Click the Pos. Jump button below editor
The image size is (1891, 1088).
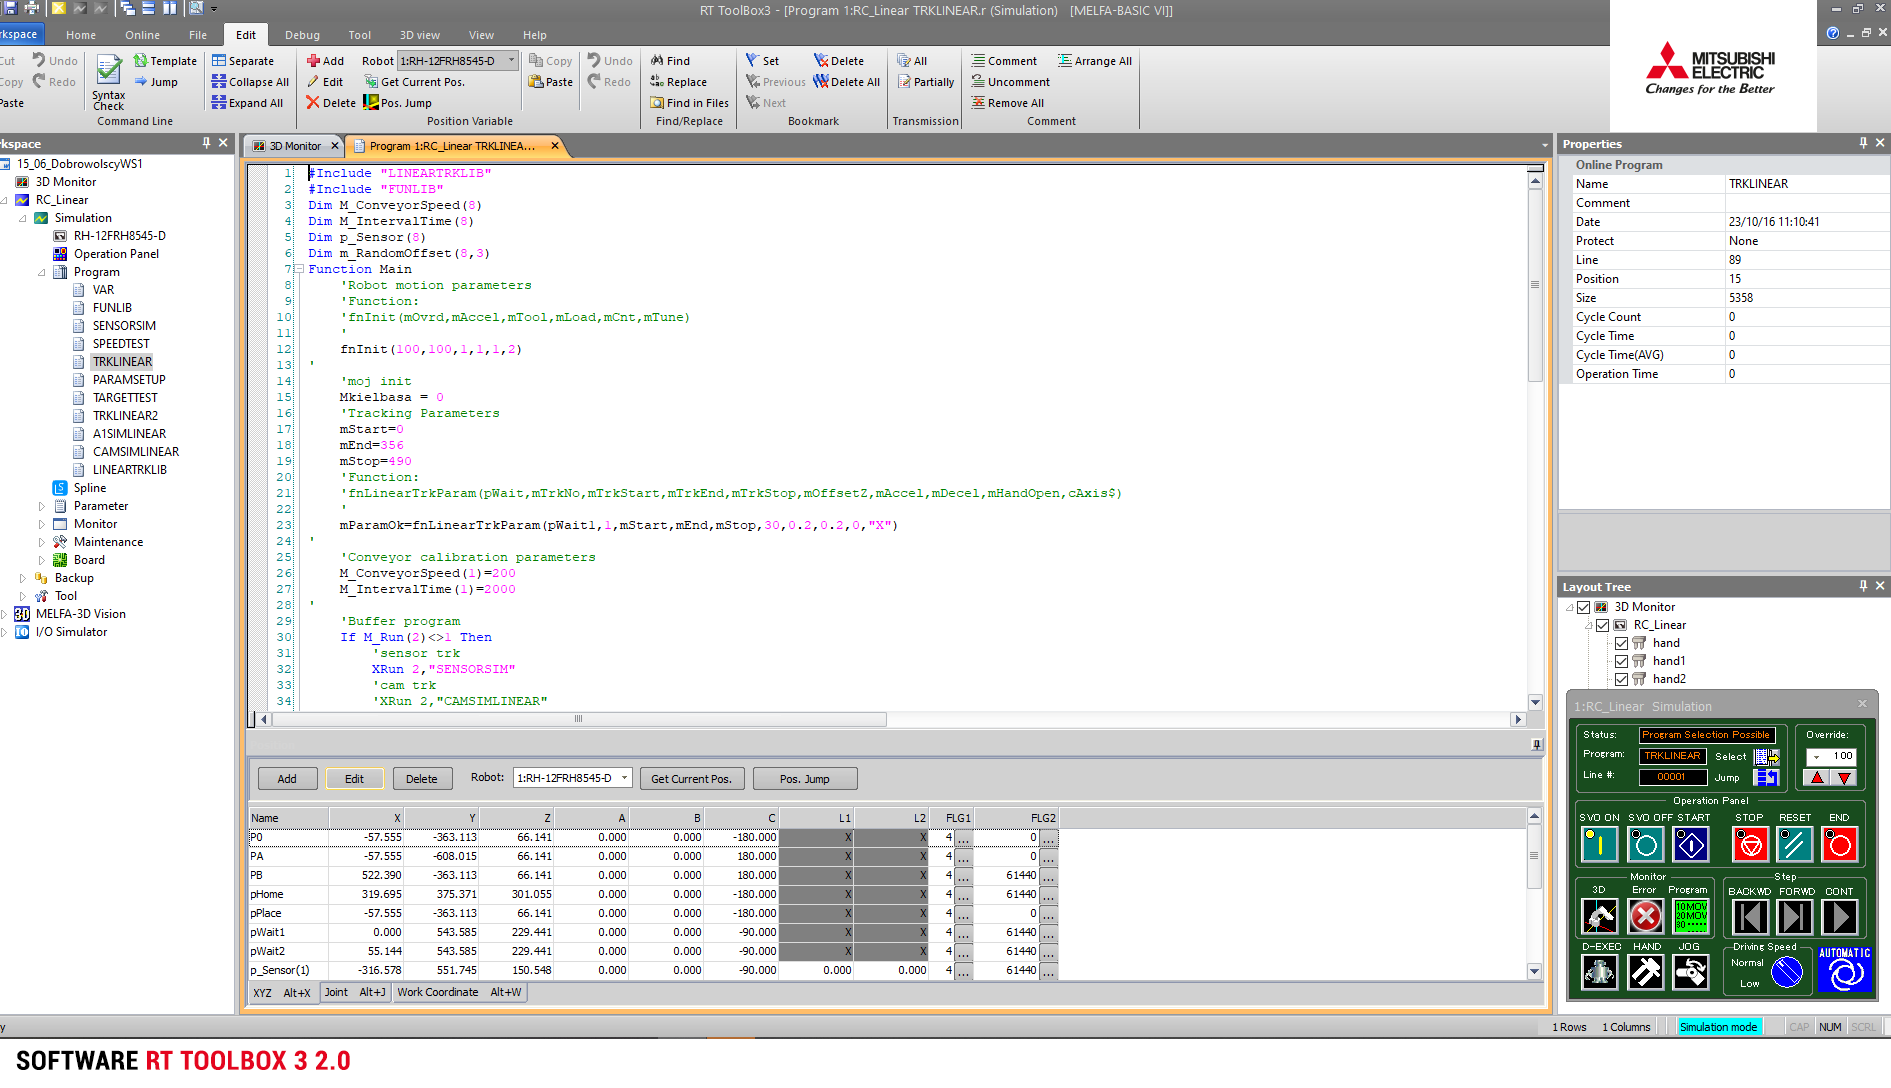tap(804, 779)
